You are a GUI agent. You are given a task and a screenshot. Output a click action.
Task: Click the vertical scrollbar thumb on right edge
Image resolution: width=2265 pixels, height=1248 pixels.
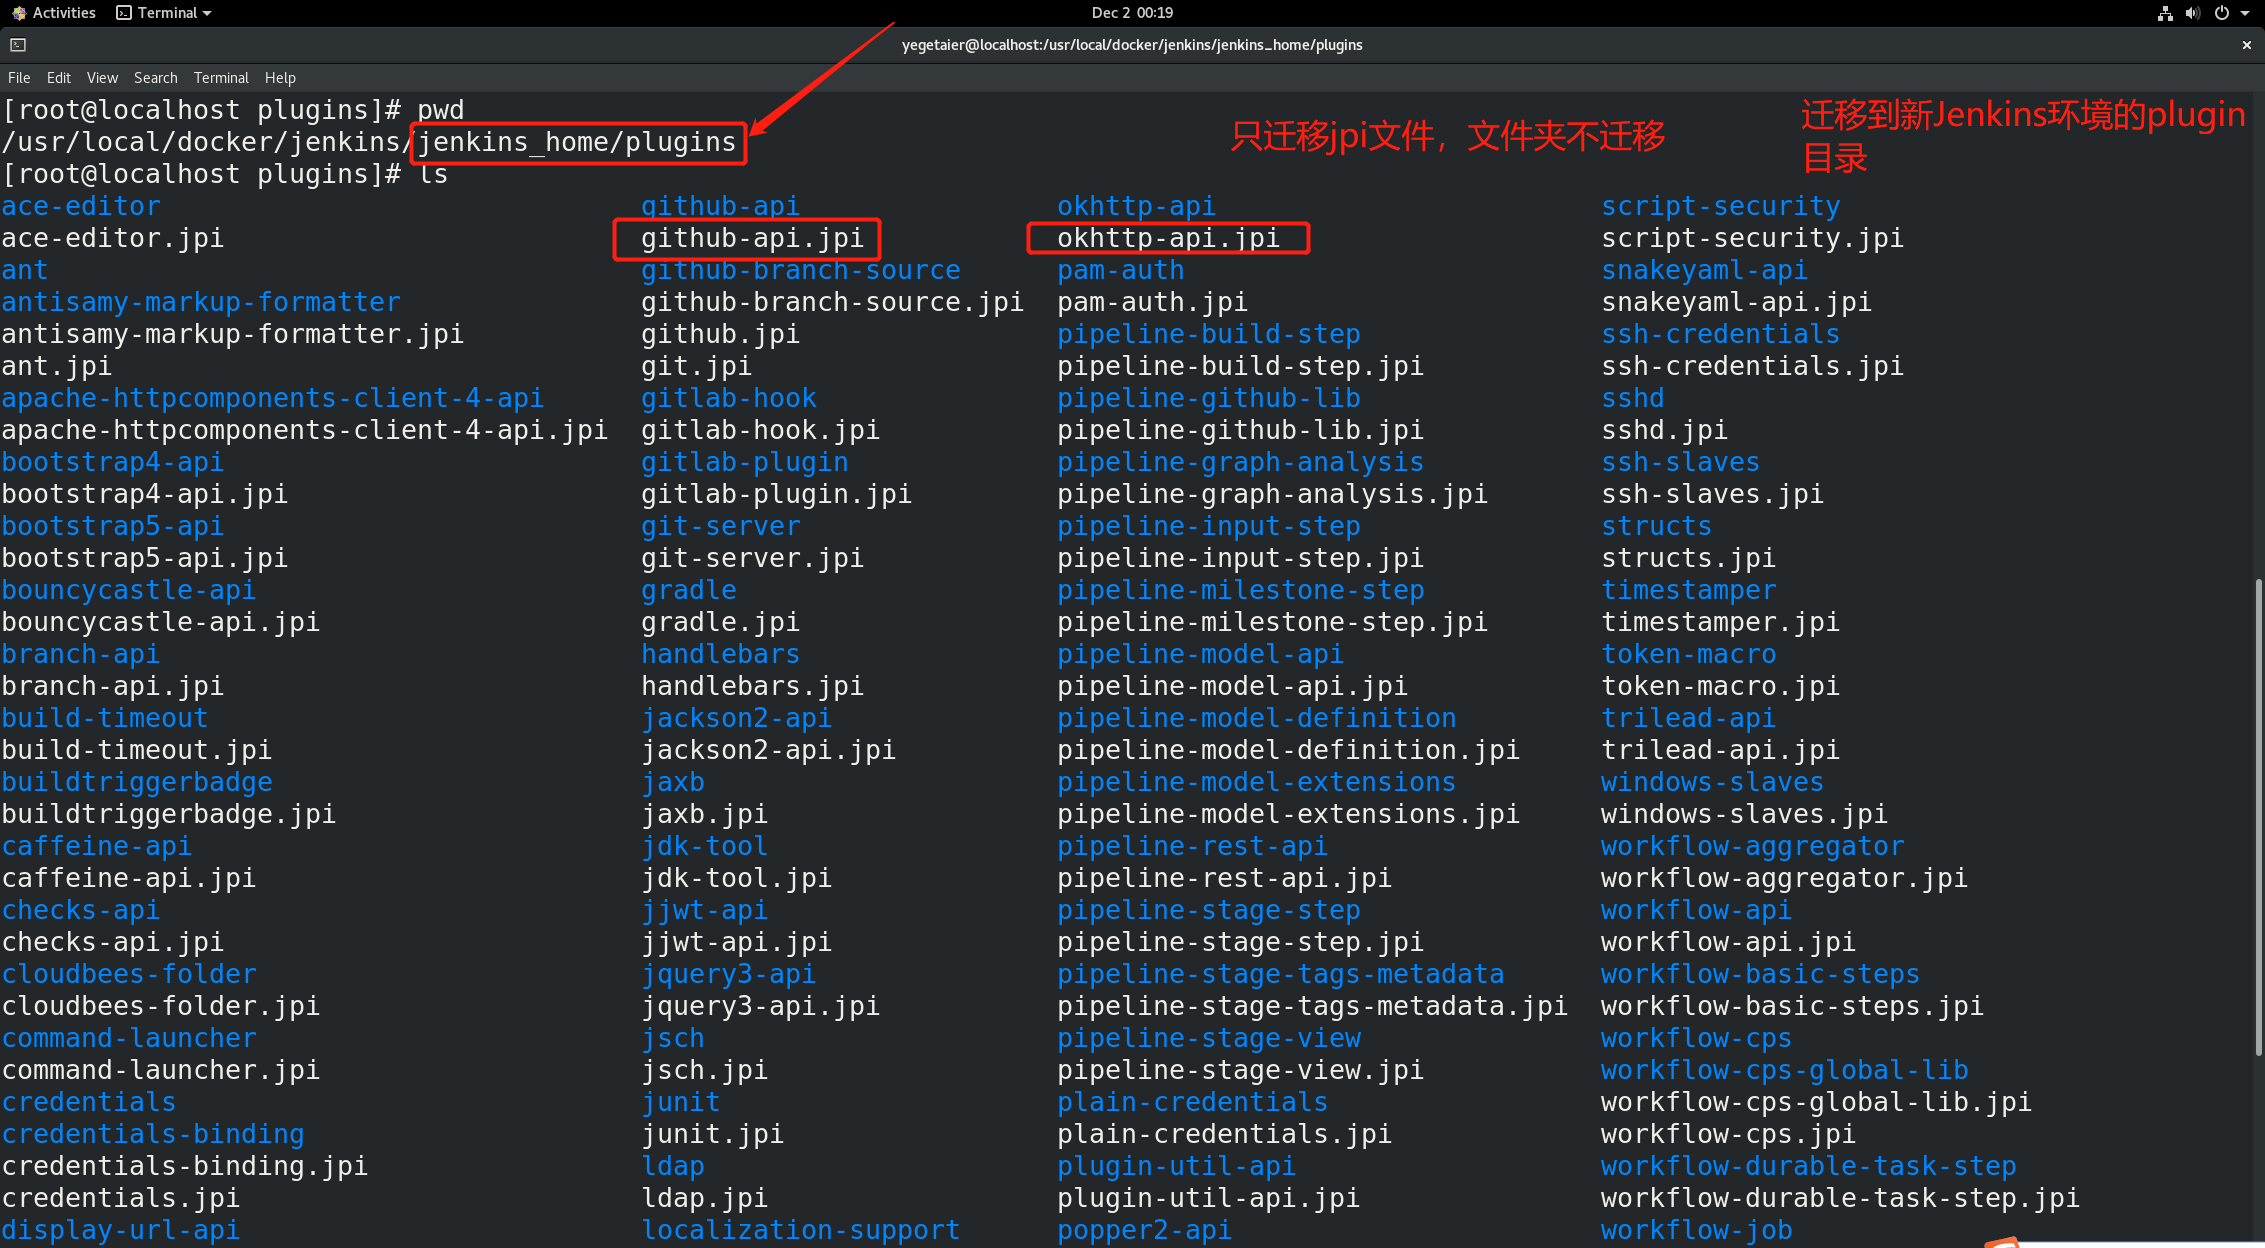point(2258,815)
